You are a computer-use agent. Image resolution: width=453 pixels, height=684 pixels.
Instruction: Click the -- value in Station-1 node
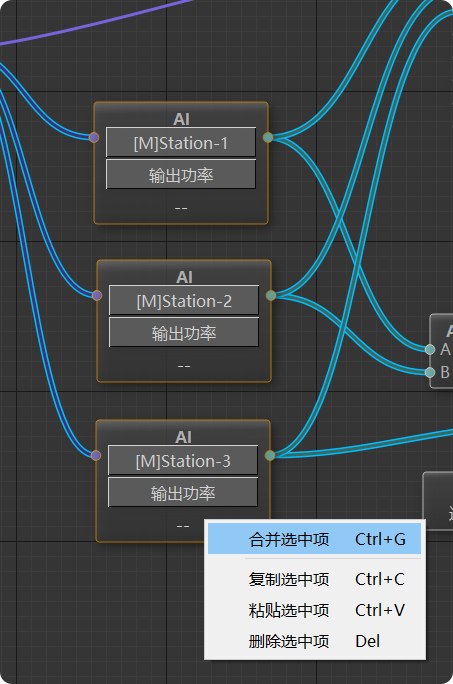pyautogui.click(x=181, y=208)
